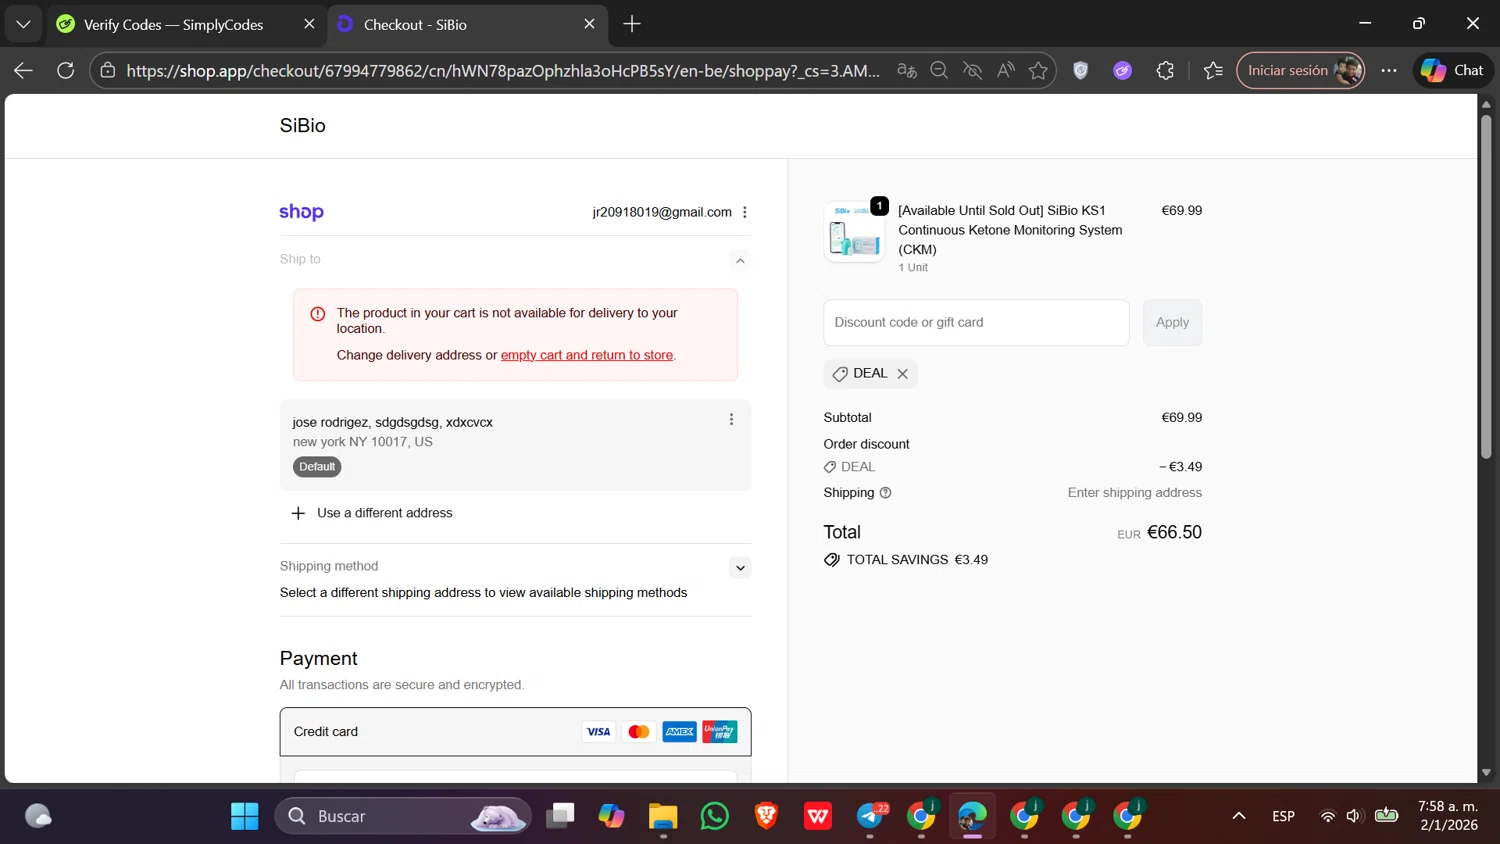Open the Extensions puzzle icon
The height and width of the screenshot is (844, 1500).
tap(1165, 70)
